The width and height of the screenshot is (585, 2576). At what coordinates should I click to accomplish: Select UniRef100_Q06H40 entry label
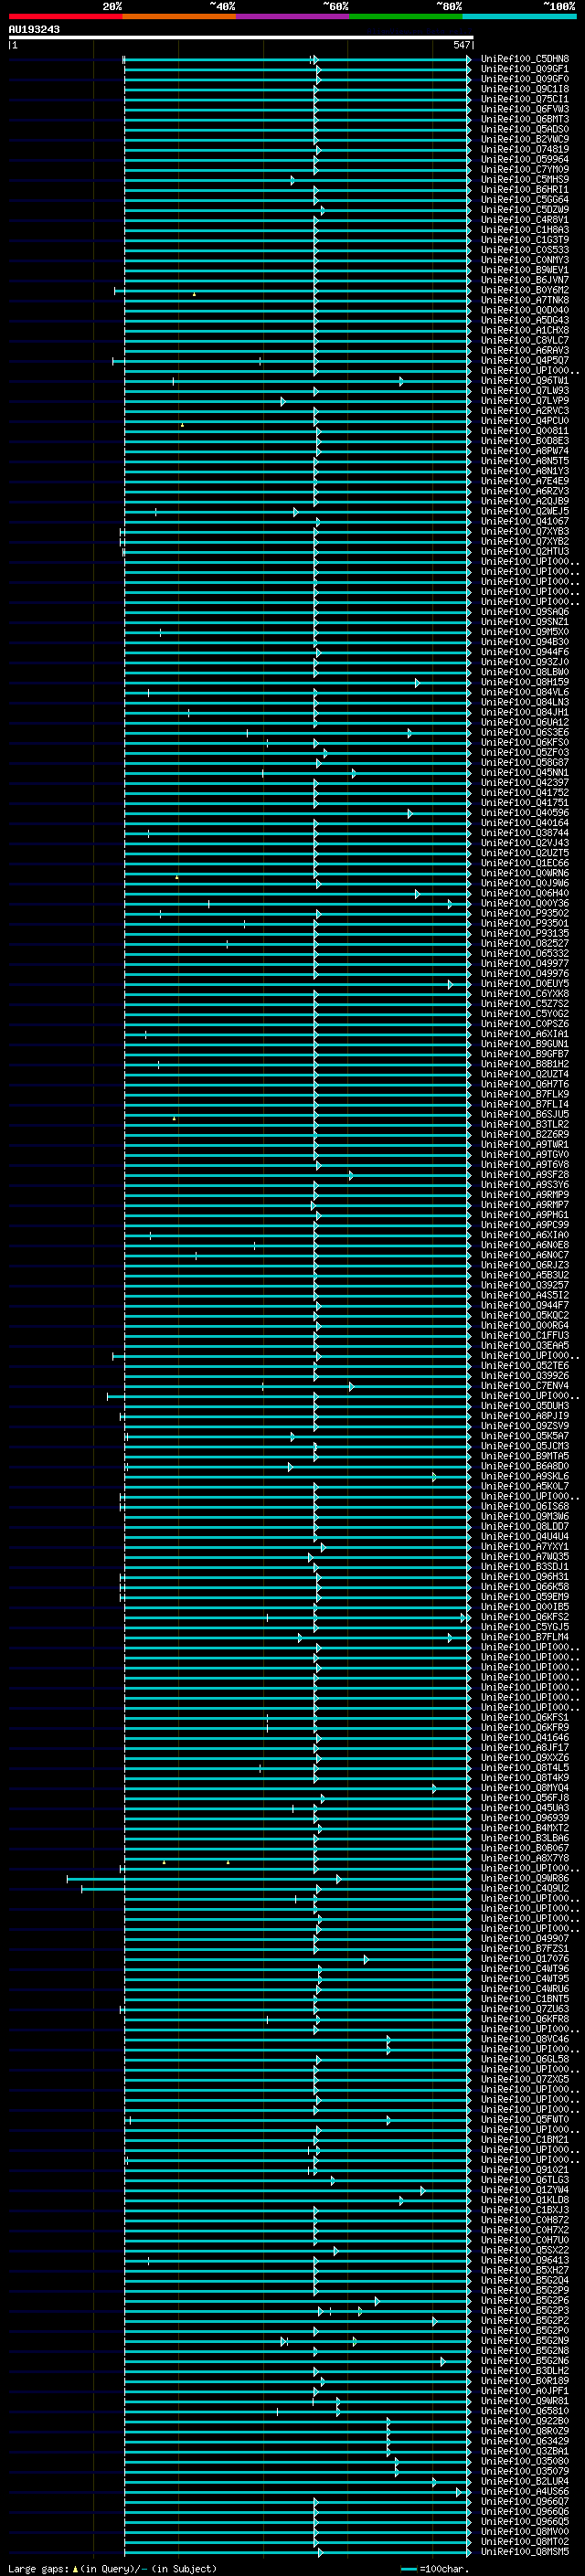(x=525, y=893)
